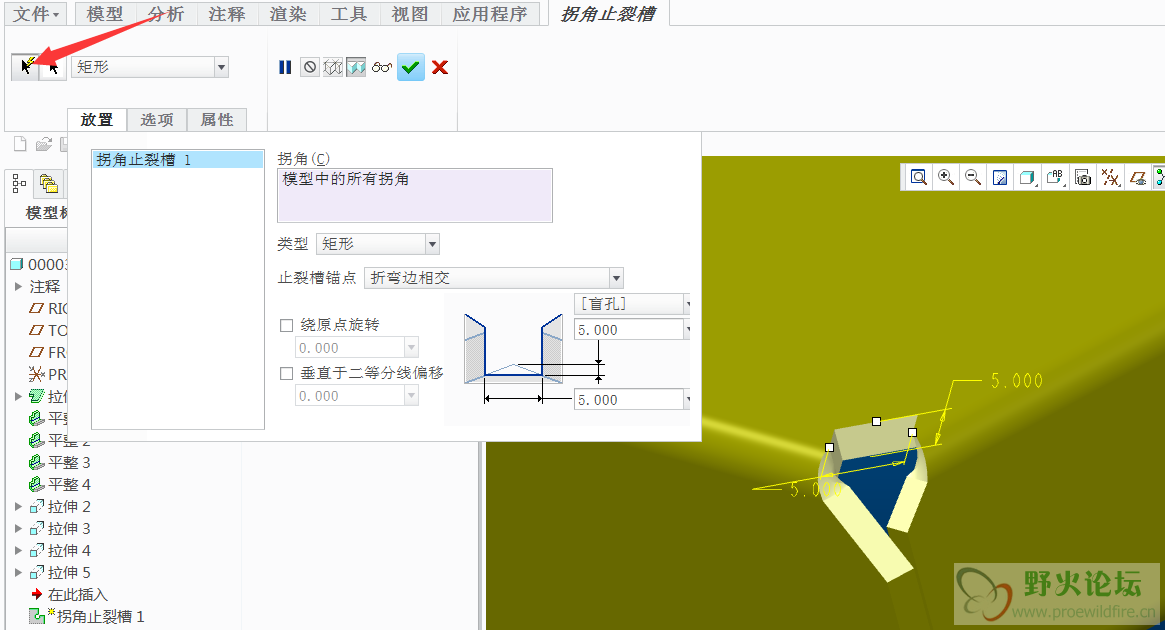Select the 拐角止裂槽 ribbon tab
Screen dimensions: 1165x630
pyautogui.click(x=609, y=14)
